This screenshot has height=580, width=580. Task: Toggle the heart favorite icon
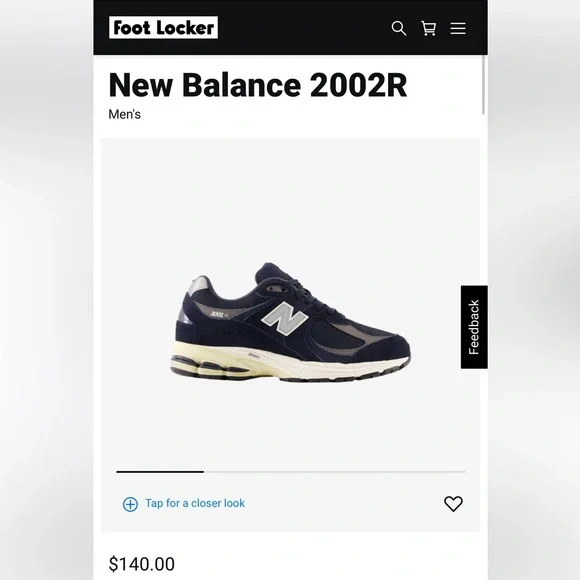point(453,503)
